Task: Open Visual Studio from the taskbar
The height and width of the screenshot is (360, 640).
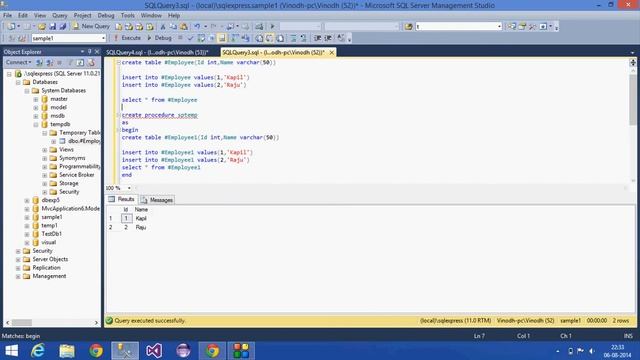Action: pos(154,351)
